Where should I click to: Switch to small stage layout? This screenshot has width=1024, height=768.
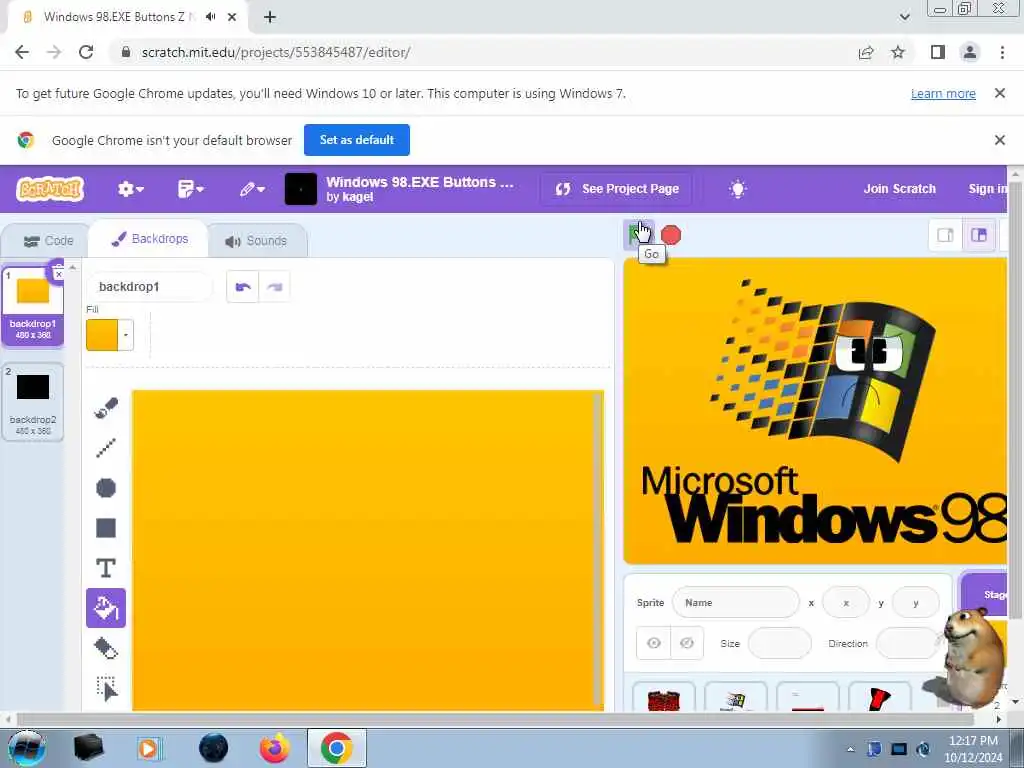point(945,235)
